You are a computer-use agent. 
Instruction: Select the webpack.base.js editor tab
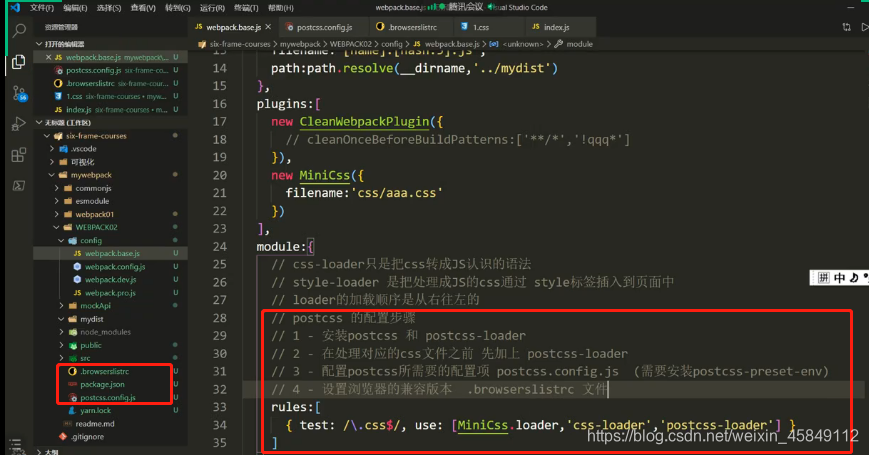[233, 27]
